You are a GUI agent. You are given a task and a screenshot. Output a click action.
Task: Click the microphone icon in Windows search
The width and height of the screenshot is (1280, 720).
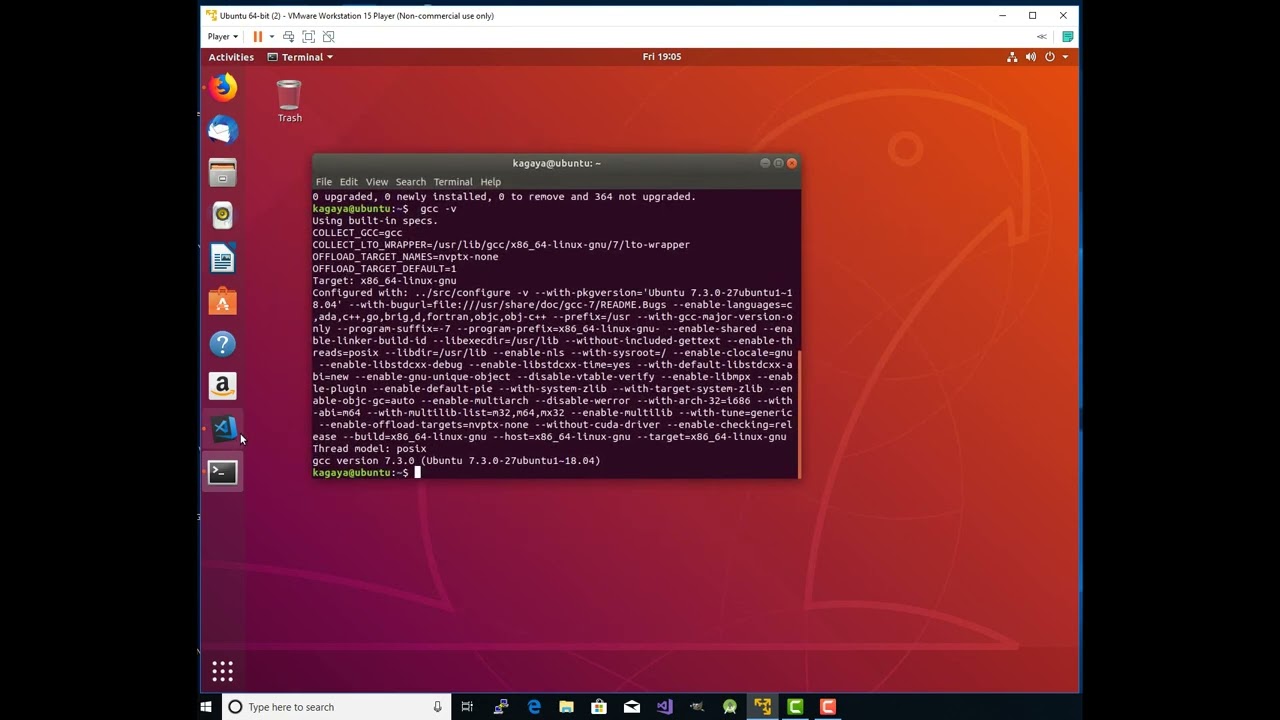coord(437,707)
